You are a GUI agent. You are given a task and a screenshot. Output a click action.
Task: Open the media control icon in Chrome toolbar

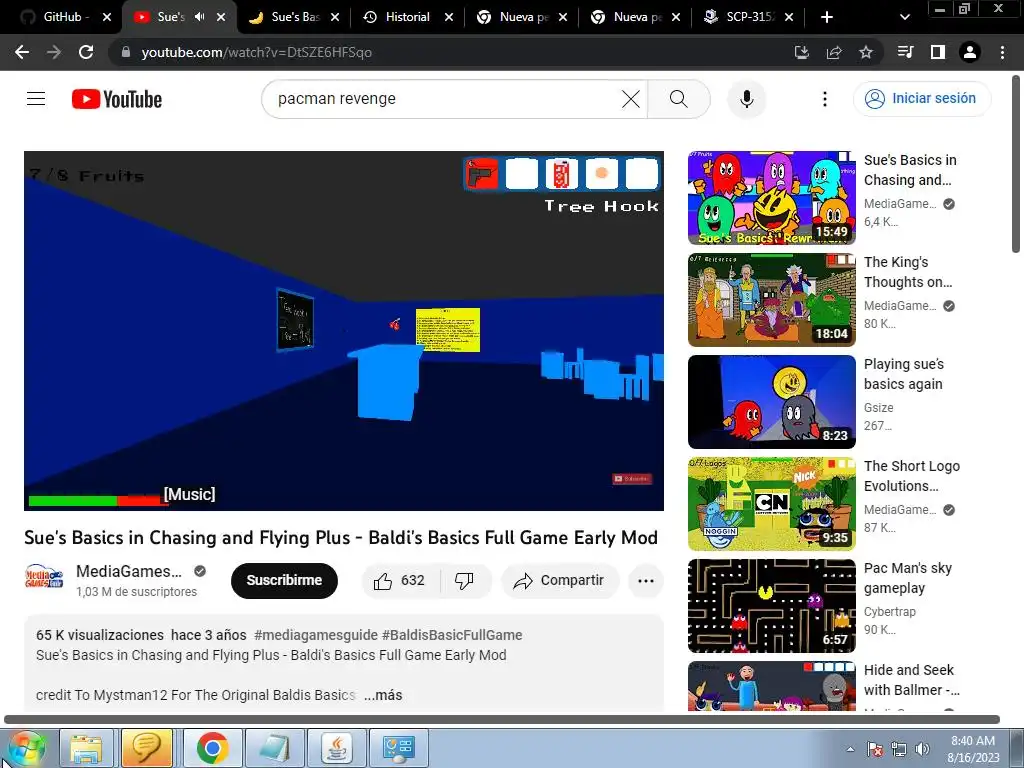[905, 52]
